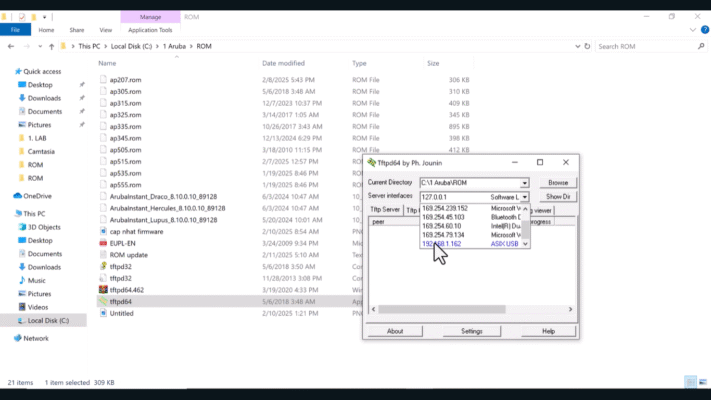Click Name column header to sort
Viewport: 711px width, 400px height.
(x=107, y=63)
